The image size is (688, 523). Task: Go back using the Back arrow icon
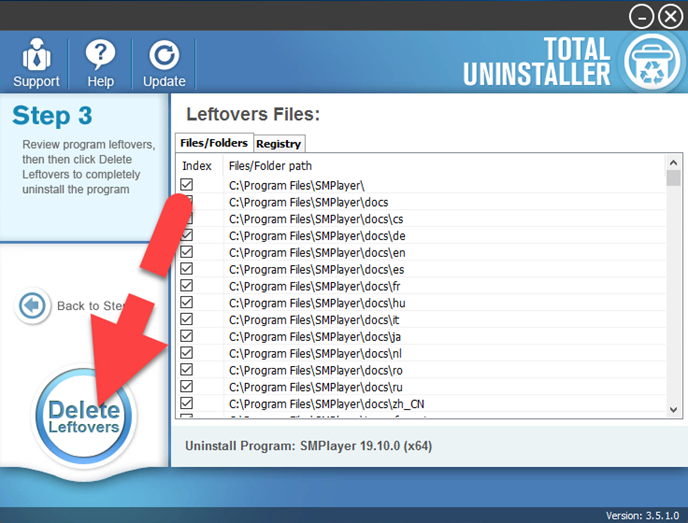pyautogui.click(x=32, y=305)
